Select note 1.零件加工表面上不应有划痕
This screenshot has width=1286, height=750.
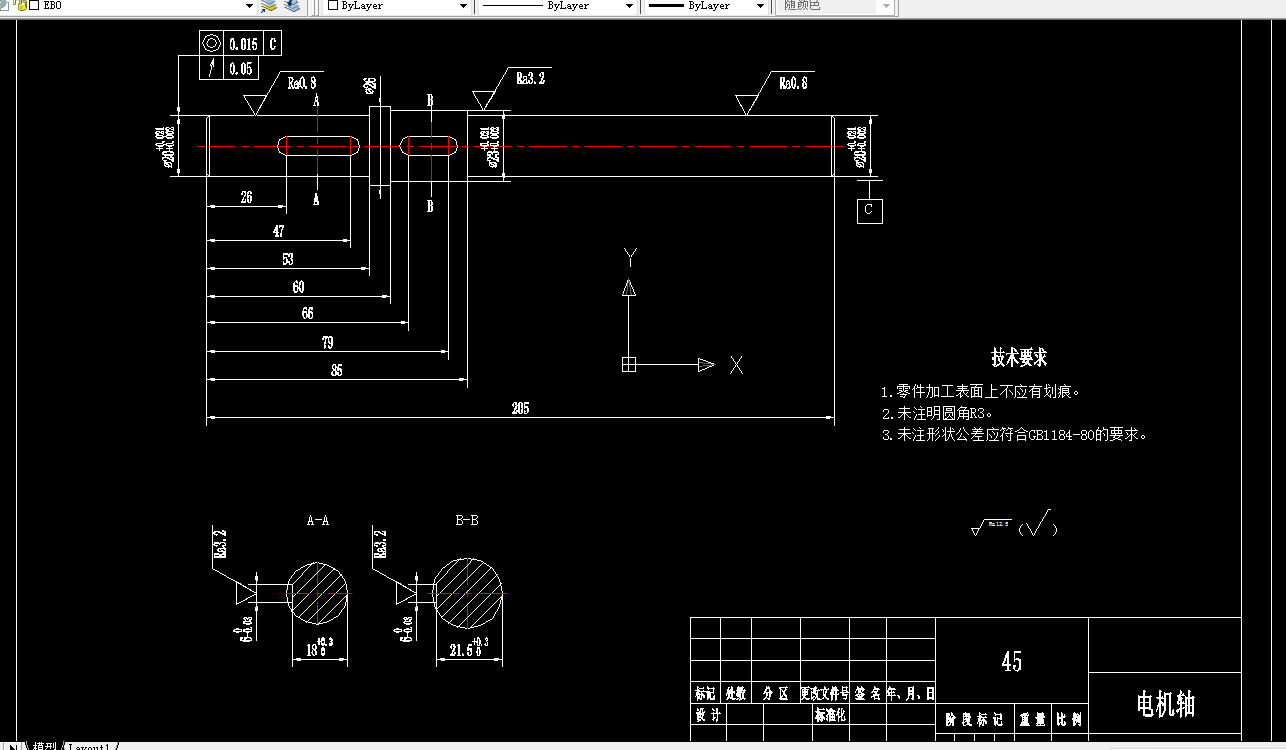point(981,392)
